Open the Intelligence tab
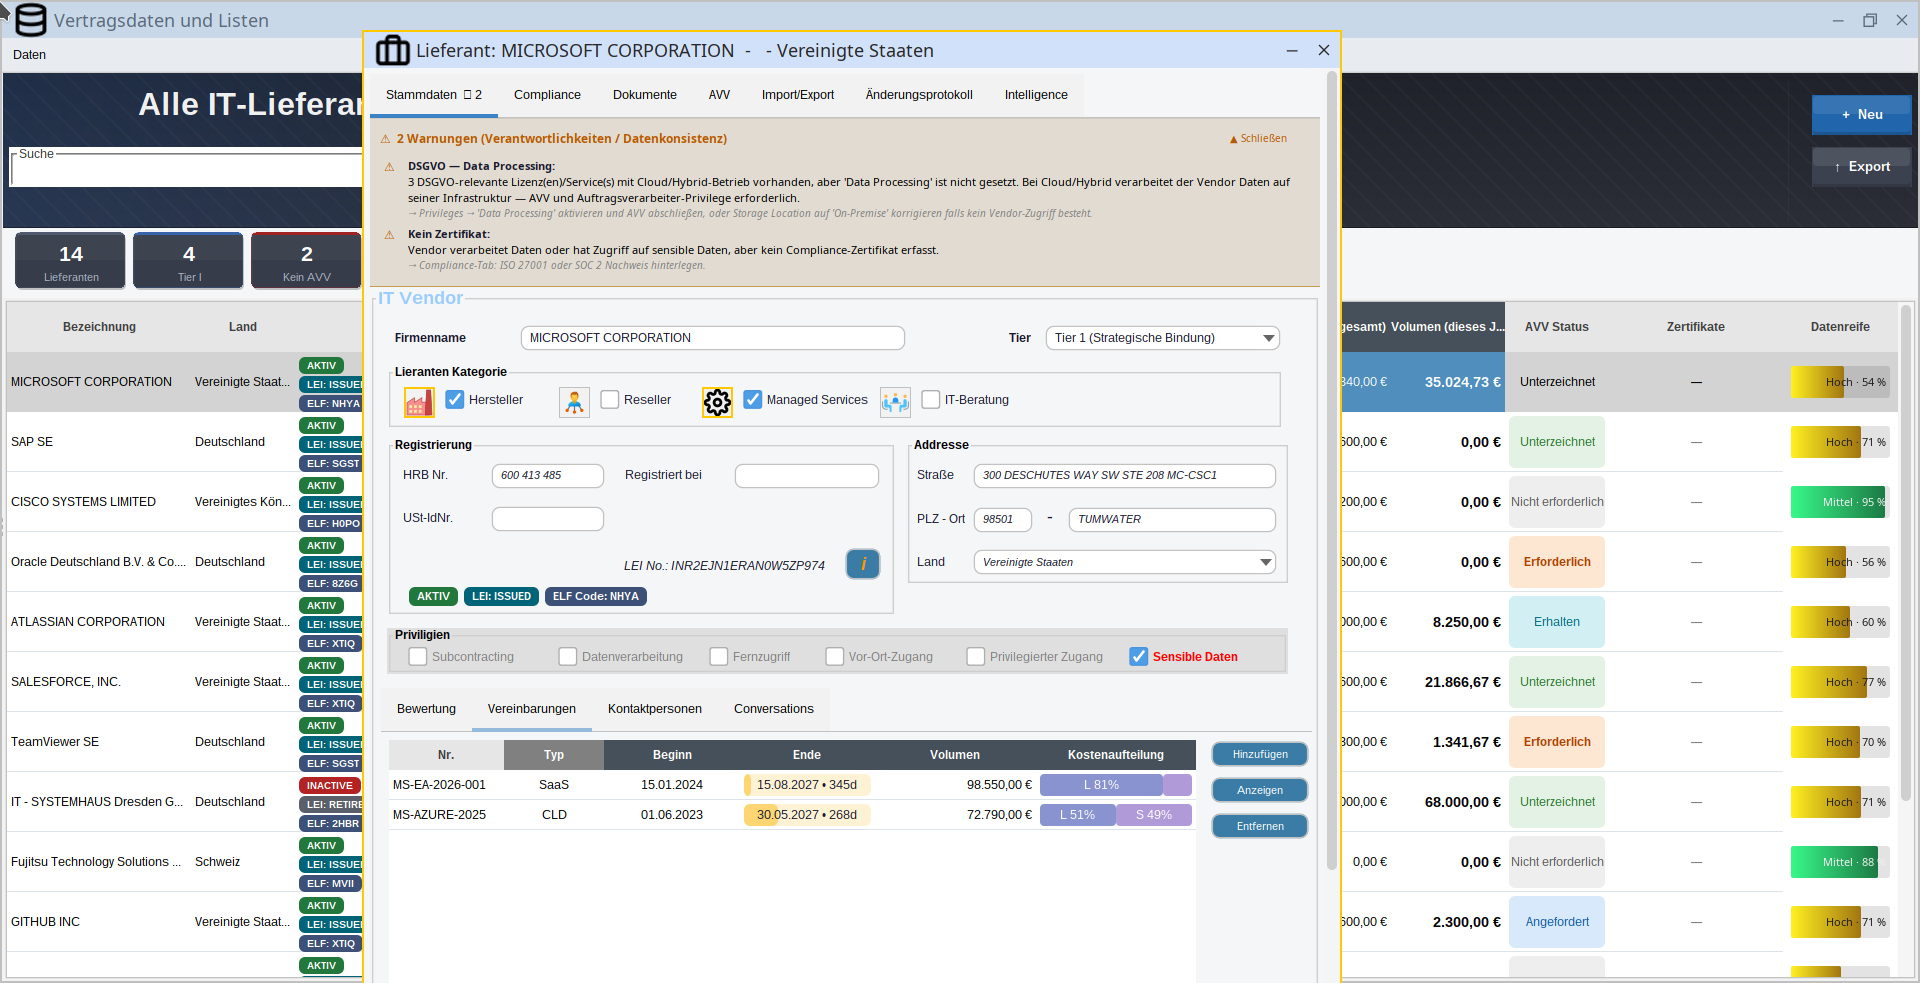The image size is (1920, 983). (x=1036, y=95)
